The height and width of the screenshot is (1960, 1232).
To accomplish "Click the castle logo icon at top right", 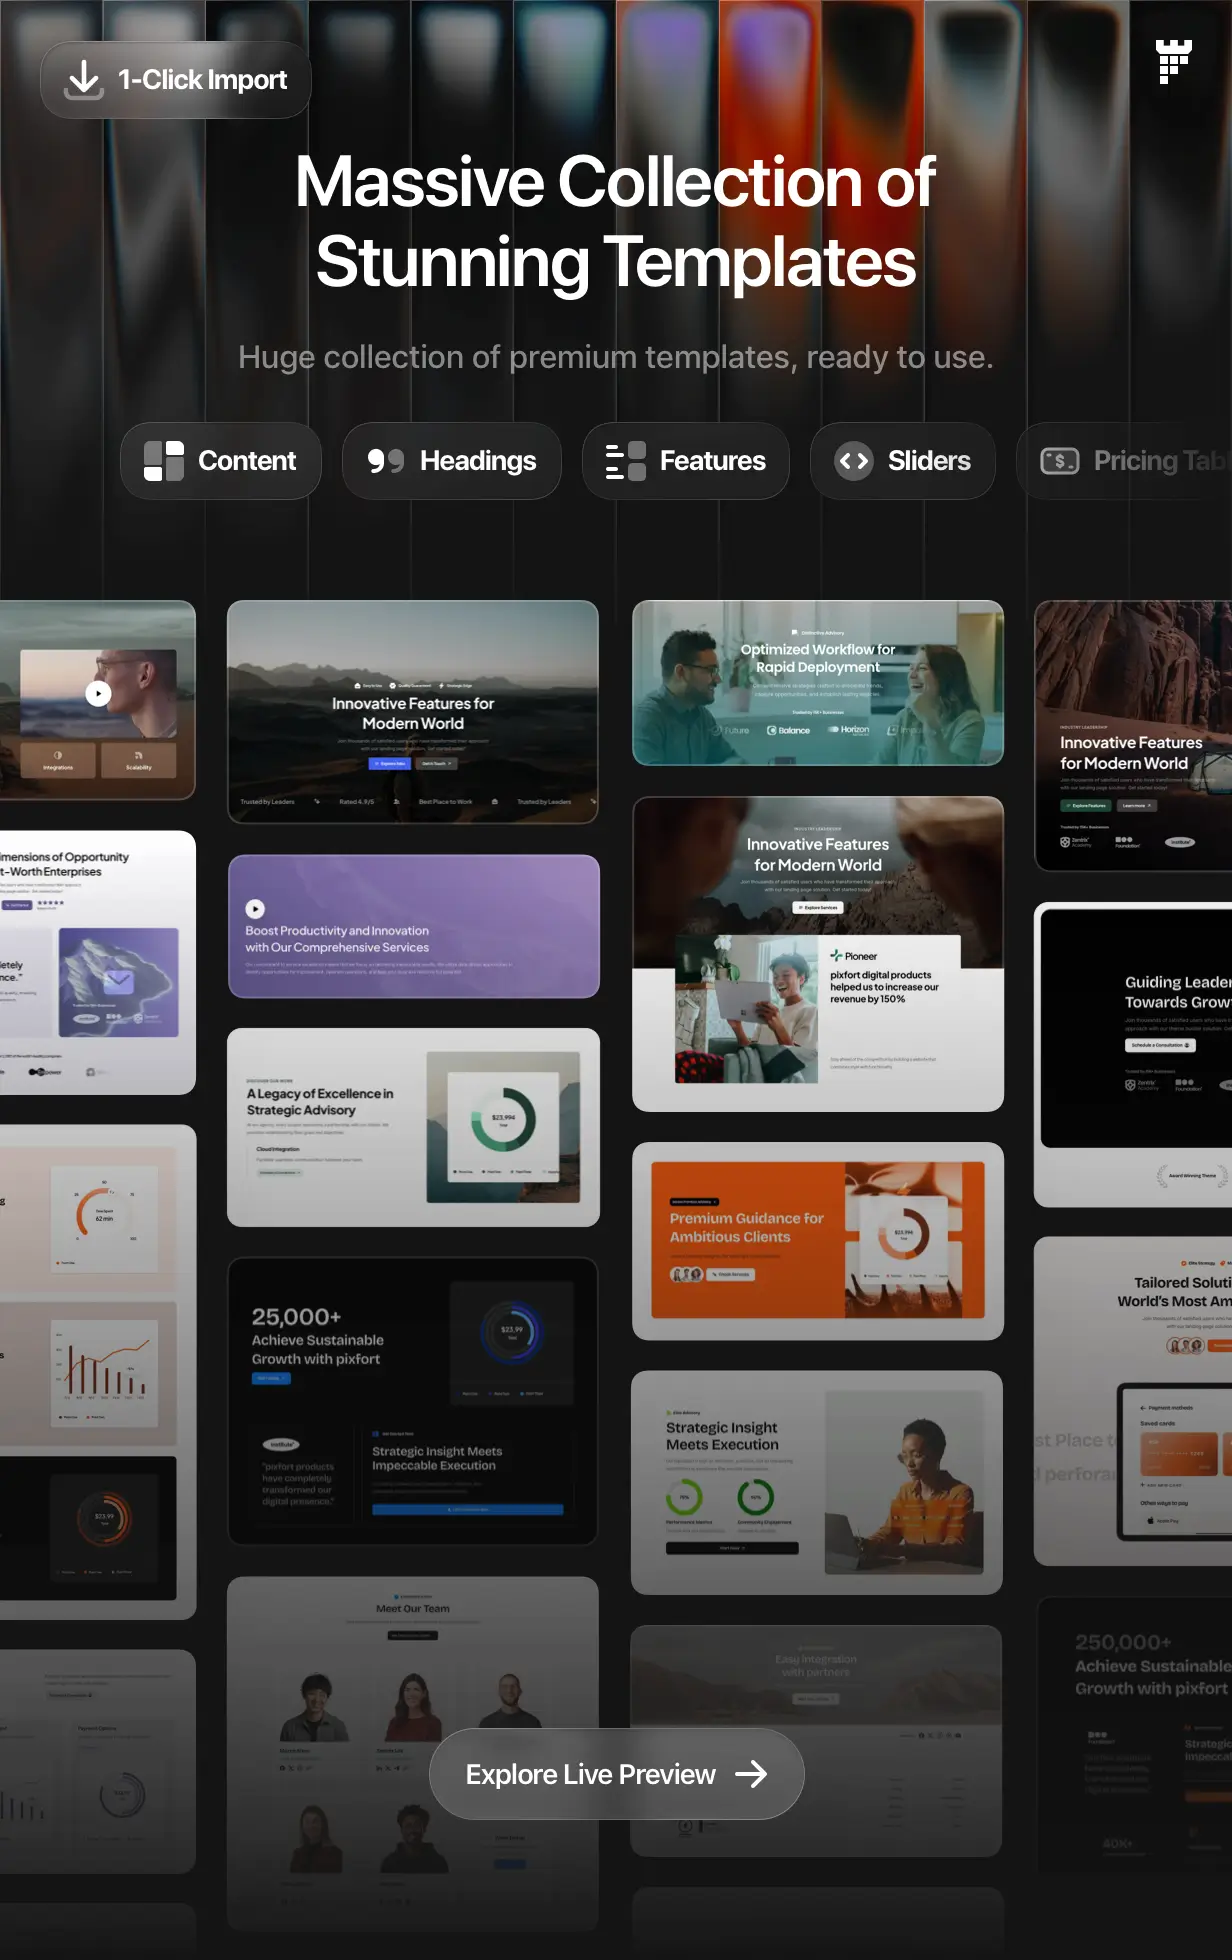I will pyautogui.click(x=1173, y=62).
